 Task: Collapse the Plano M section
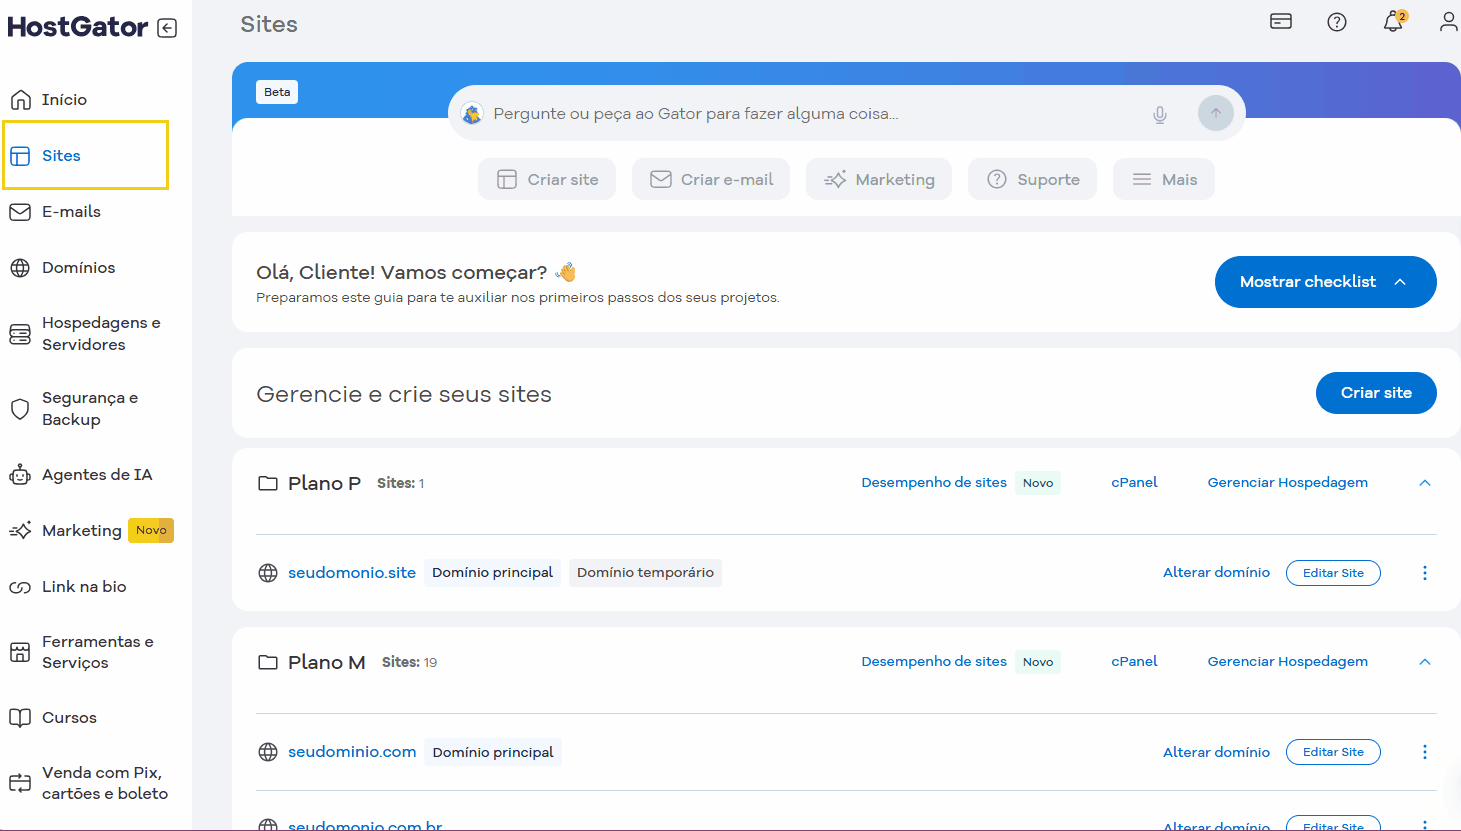coord(1424,661)
